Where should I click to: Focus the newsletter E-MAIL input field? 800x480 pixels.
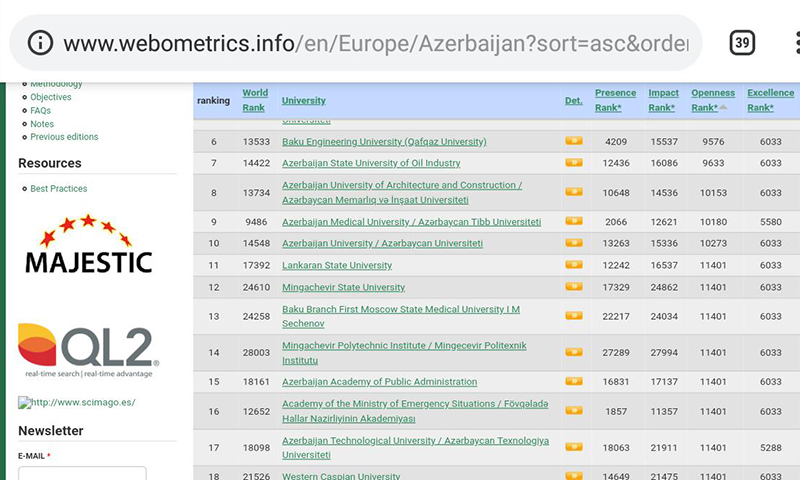[x=82, y=473]
